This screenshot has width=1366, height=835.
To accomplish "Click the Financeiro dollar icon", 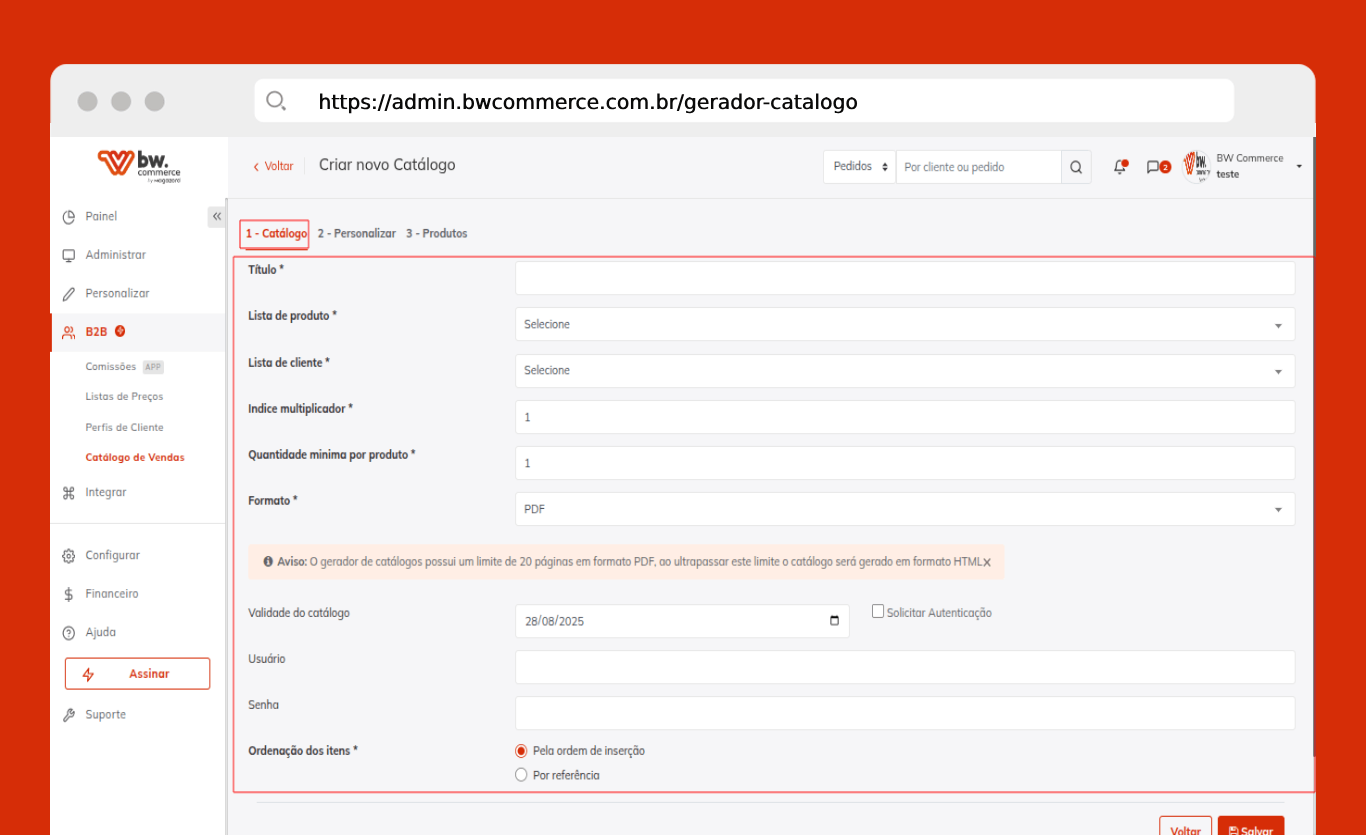I will [x=69, y=594].
